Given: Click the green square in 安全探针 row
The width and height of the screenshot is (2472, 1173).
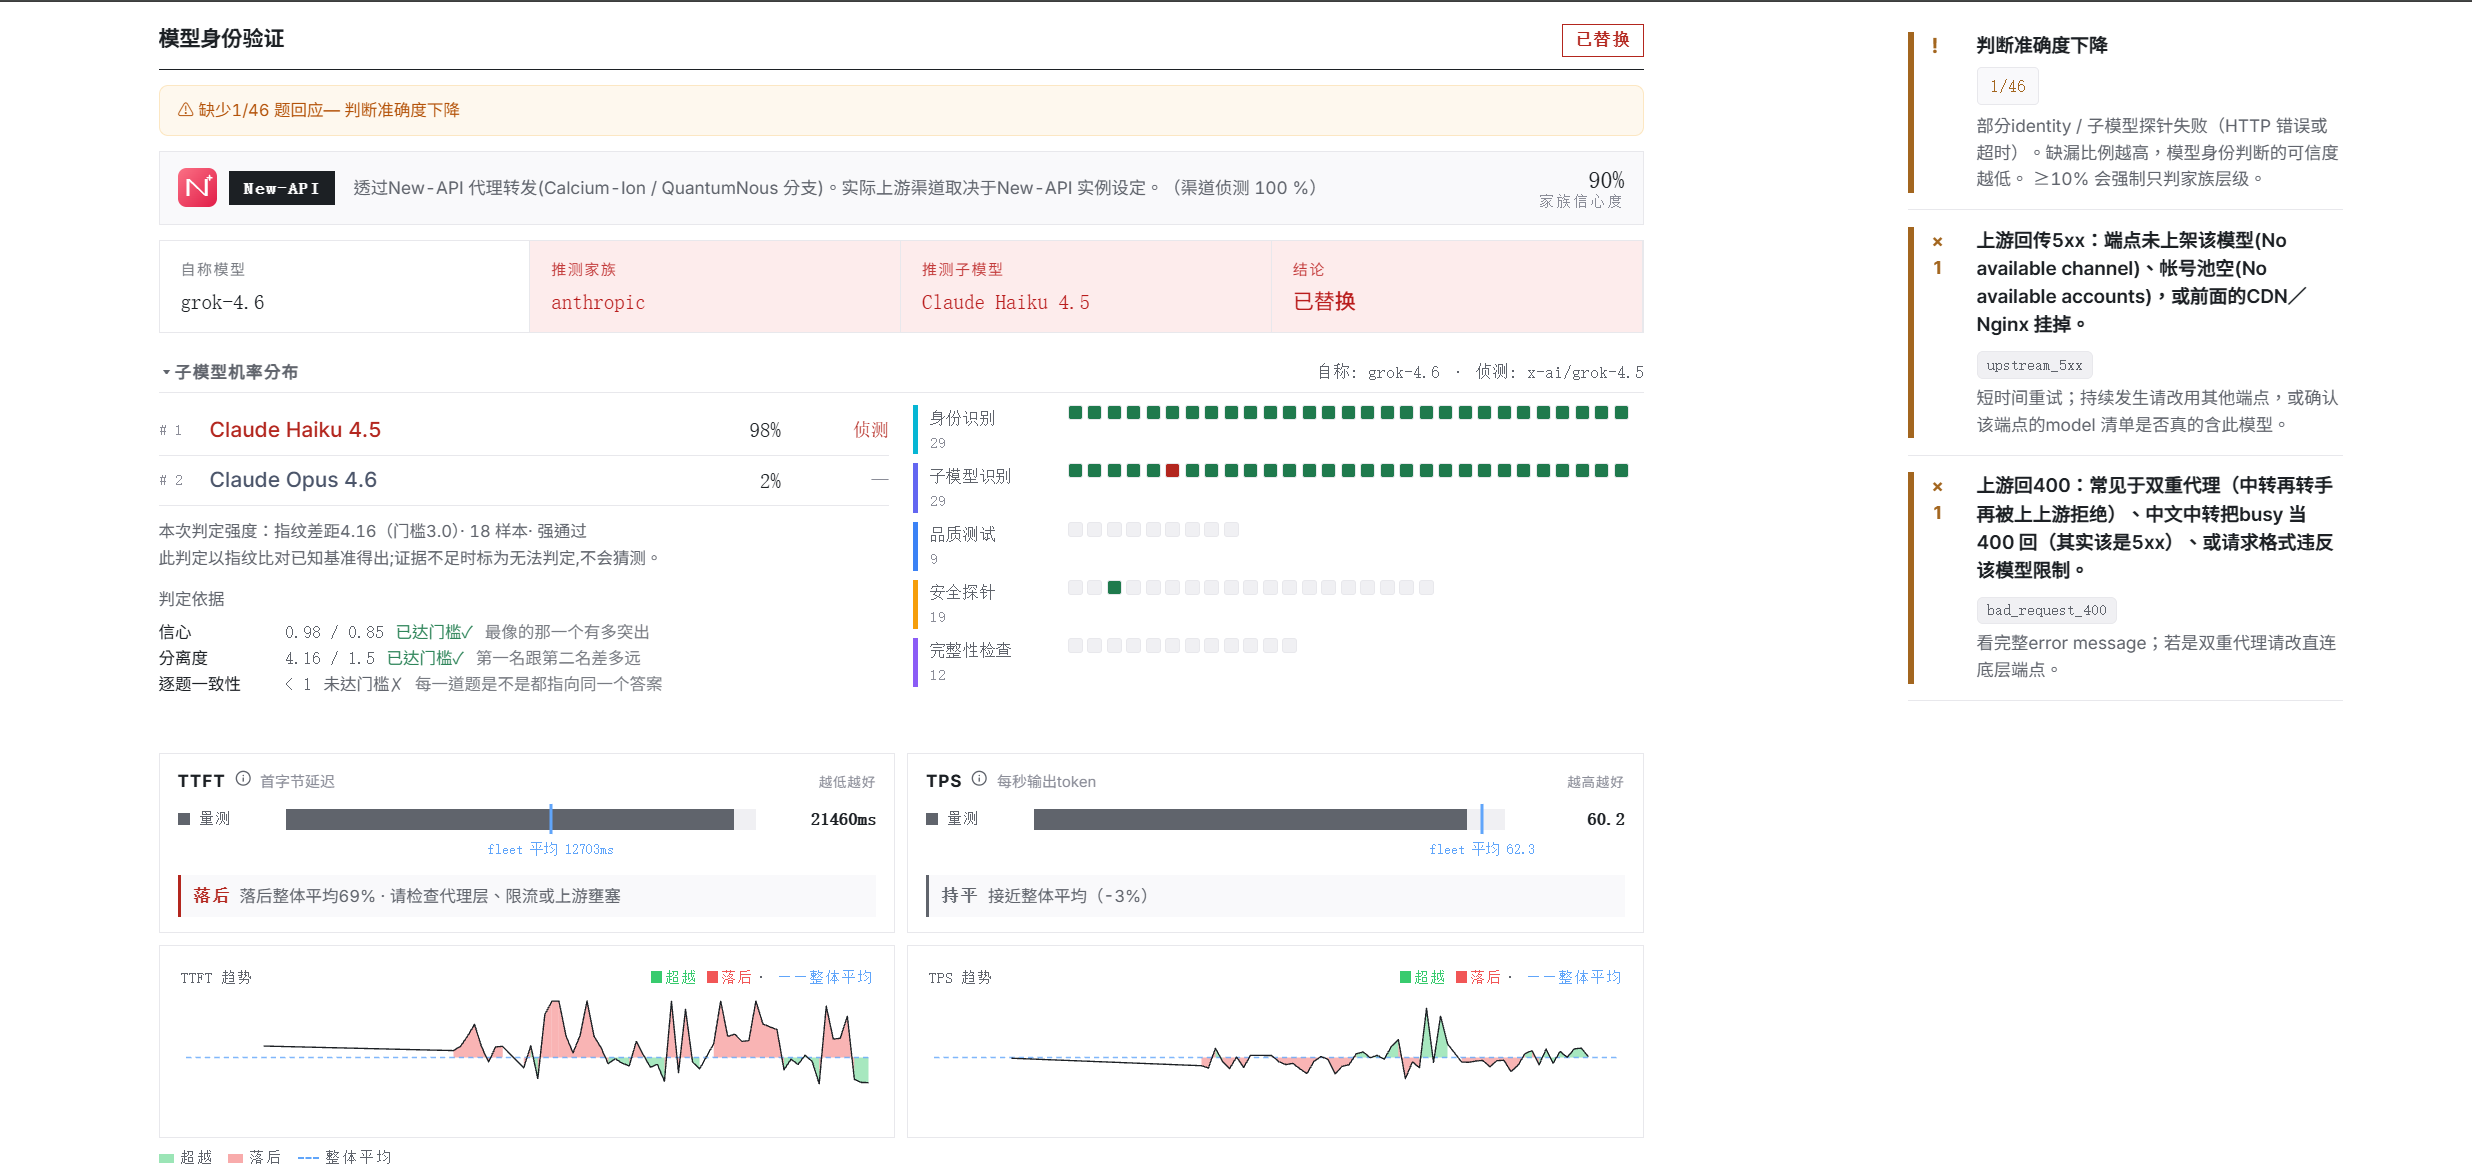Looking at the screenshot, I should click(x=1114, y=588).
